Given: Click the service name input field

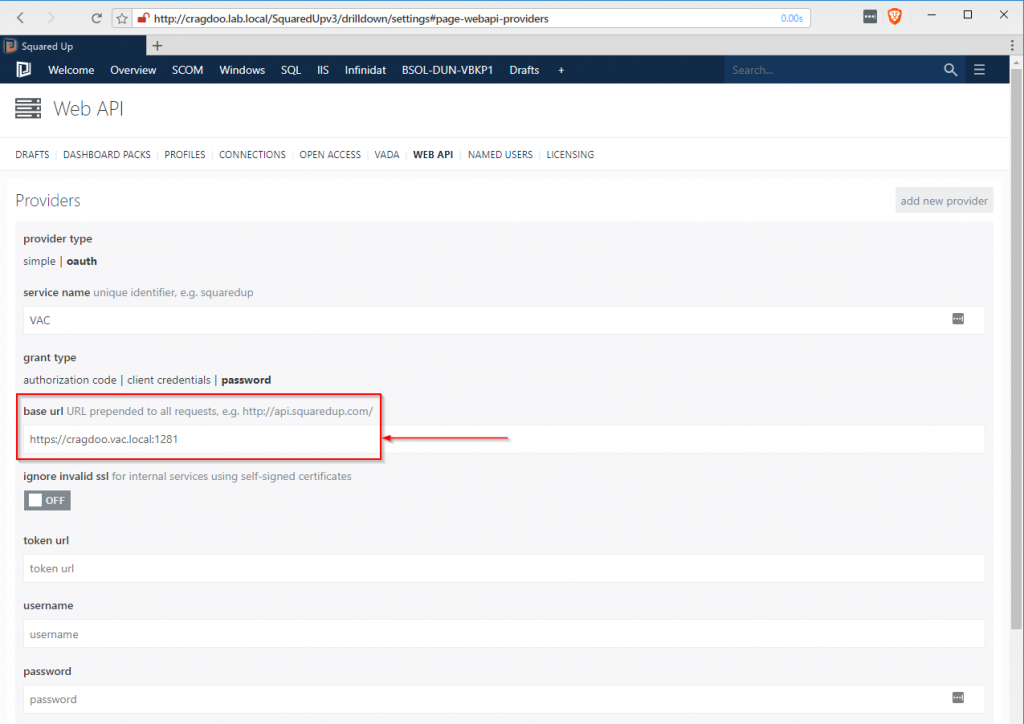Looking at the screenshot, I should (x=504, y=320).
